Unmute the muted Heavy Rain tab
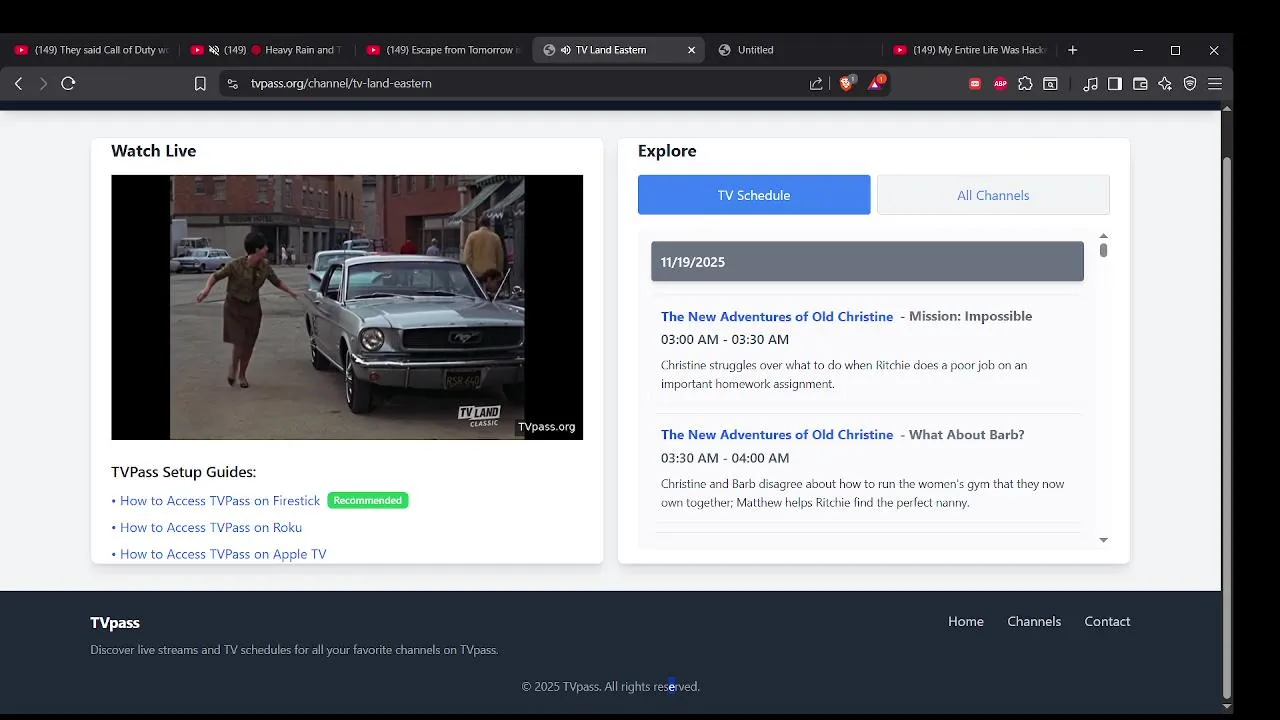Viewport: 1280px width, 720px height. [x=214, y=50]
